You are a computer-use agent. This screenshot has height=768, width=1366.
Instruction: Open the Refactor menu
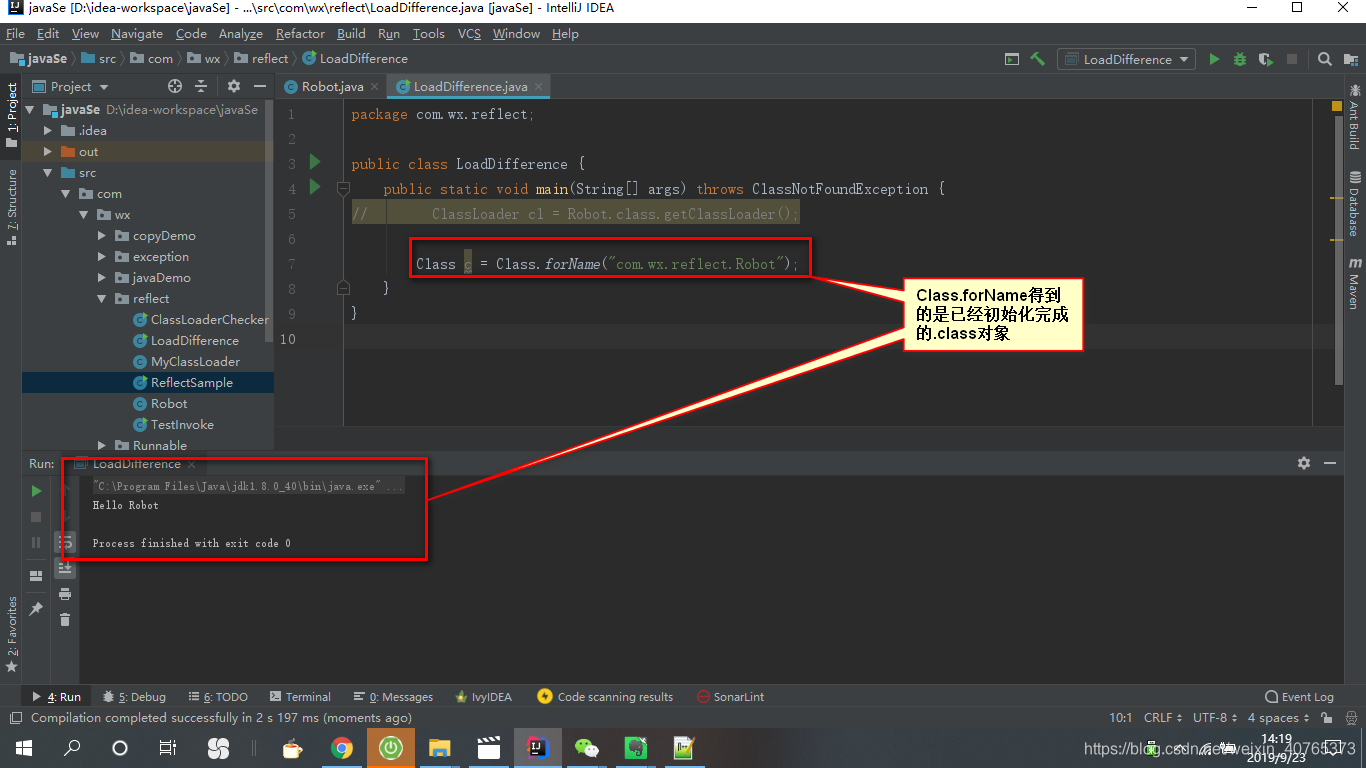300,33
